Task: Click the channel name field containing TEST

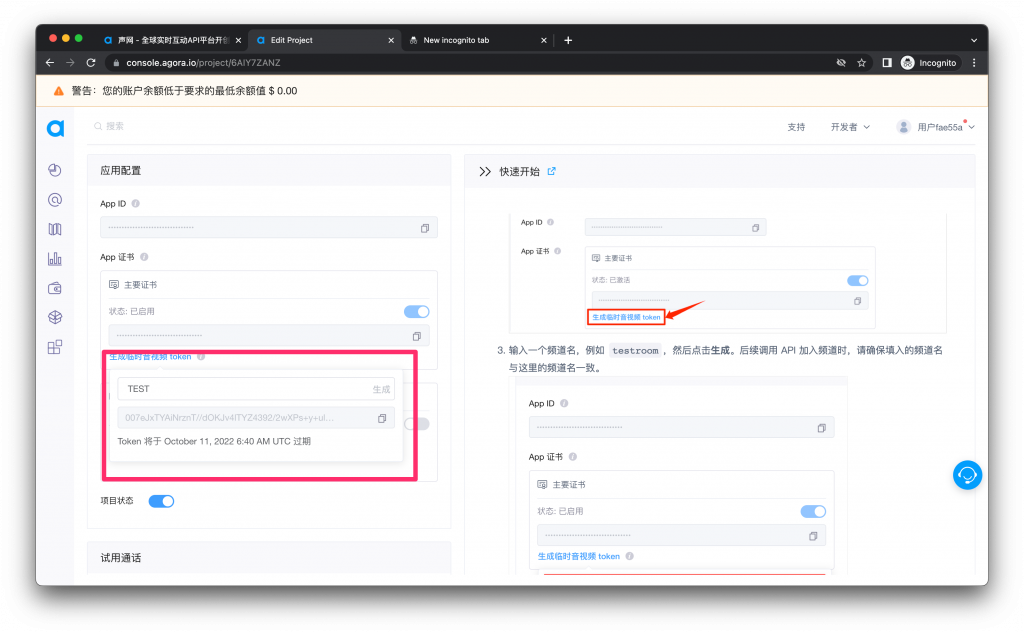Action: (x=256, y=389)
